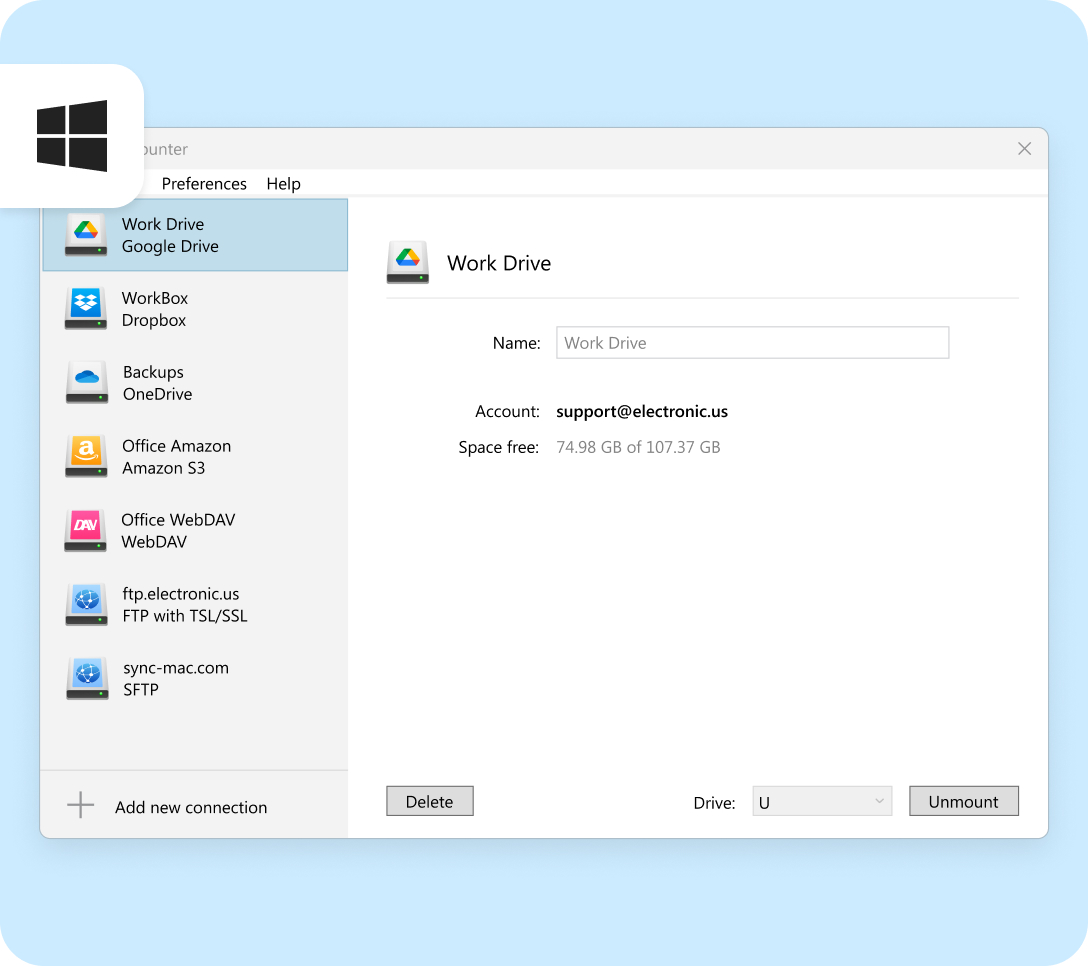Click the sync-mac.com SFTP drive icon
The height and width of the screenshot is (966, 1088).
(86, 679)
